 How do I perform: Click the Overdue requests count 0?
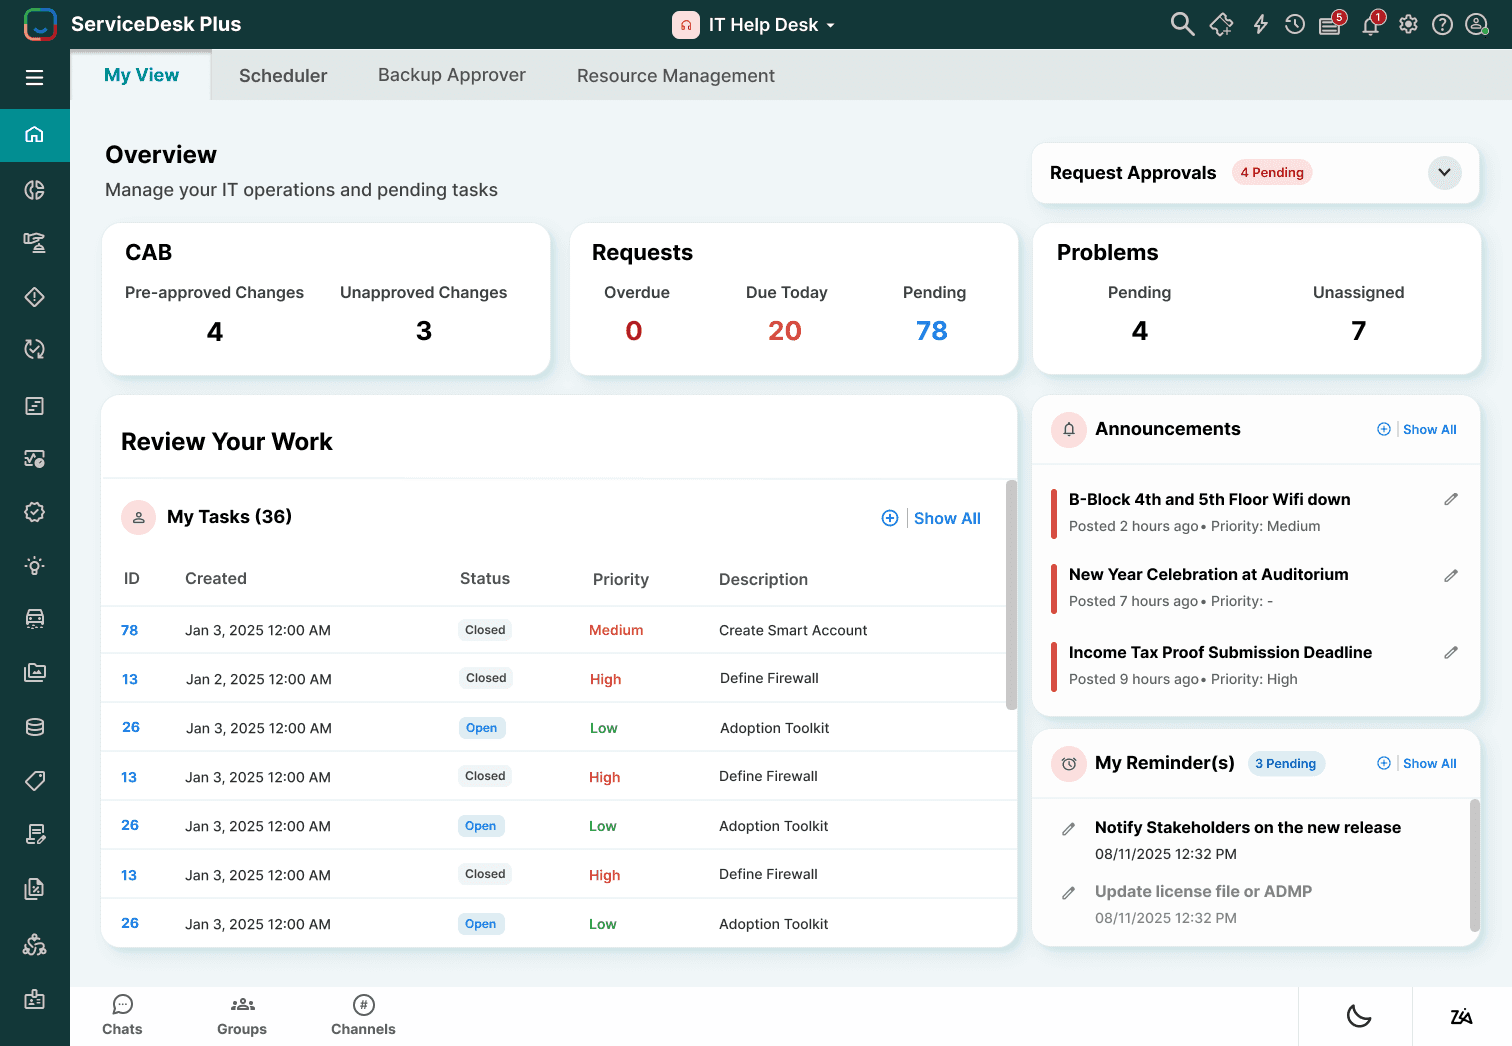coord(634,331)
